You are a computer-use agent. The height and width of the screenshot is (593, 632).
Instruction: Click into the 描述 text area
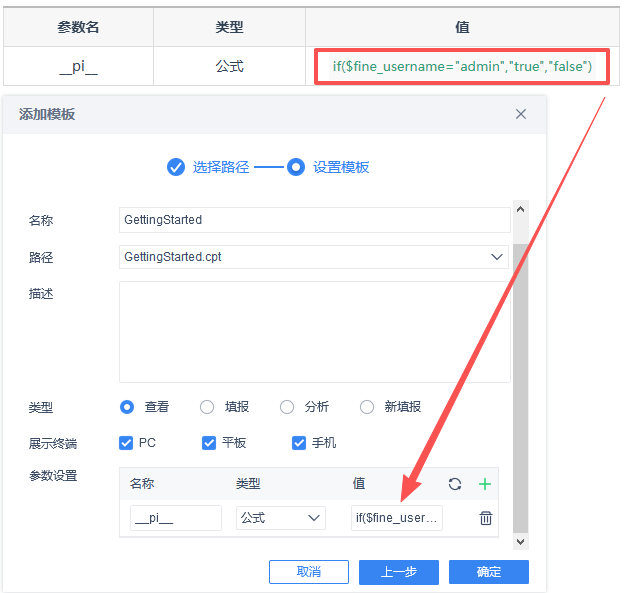point(314,332)
